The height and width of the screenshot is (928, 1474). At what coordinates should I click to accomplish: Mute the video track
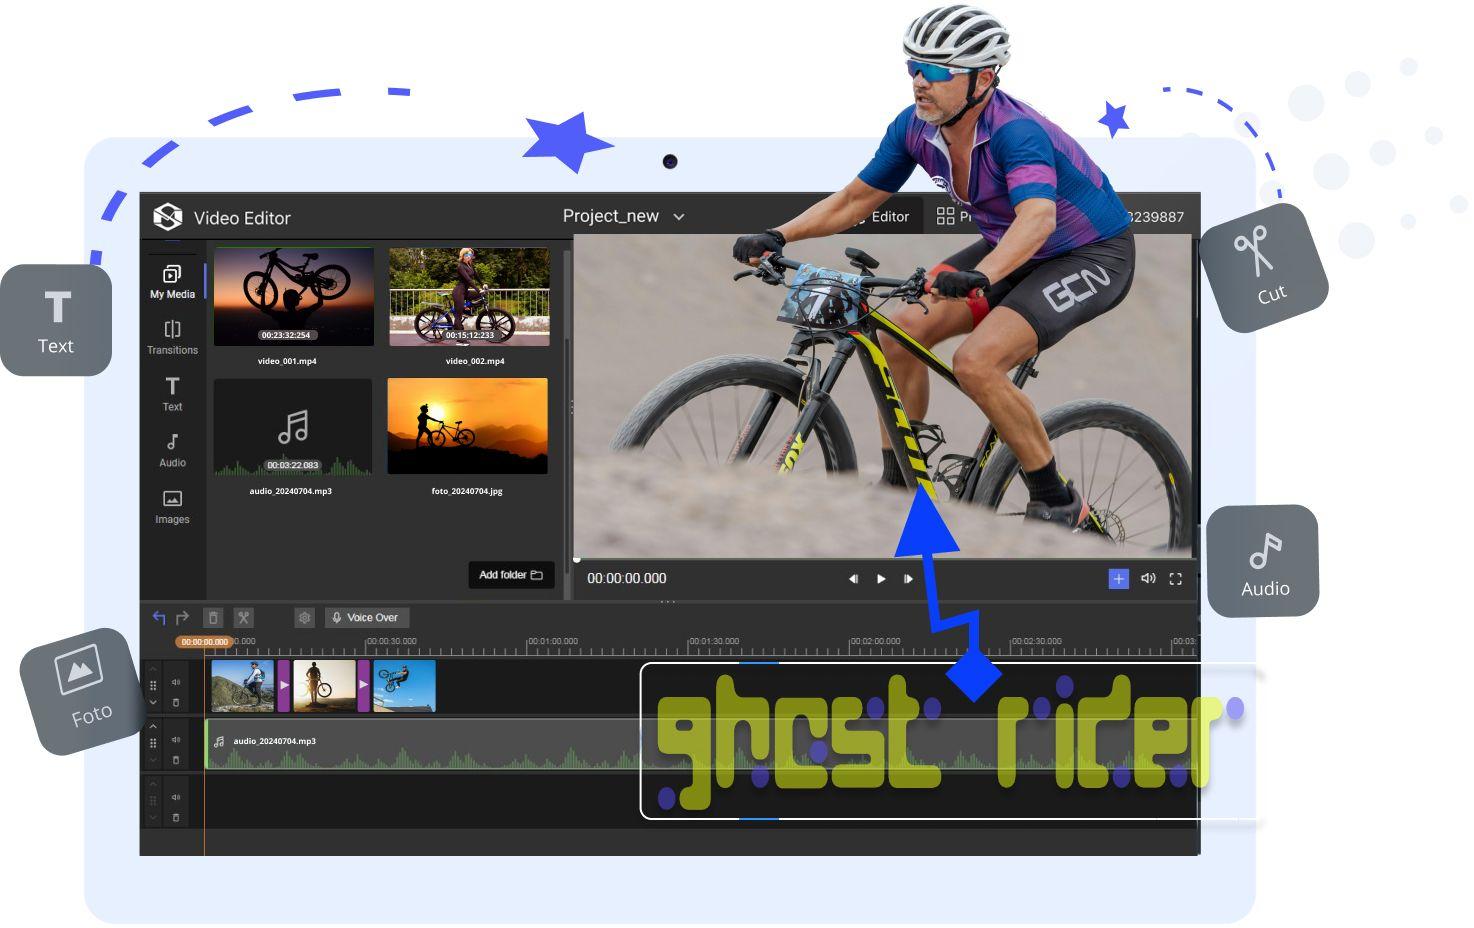pos(176,682)
